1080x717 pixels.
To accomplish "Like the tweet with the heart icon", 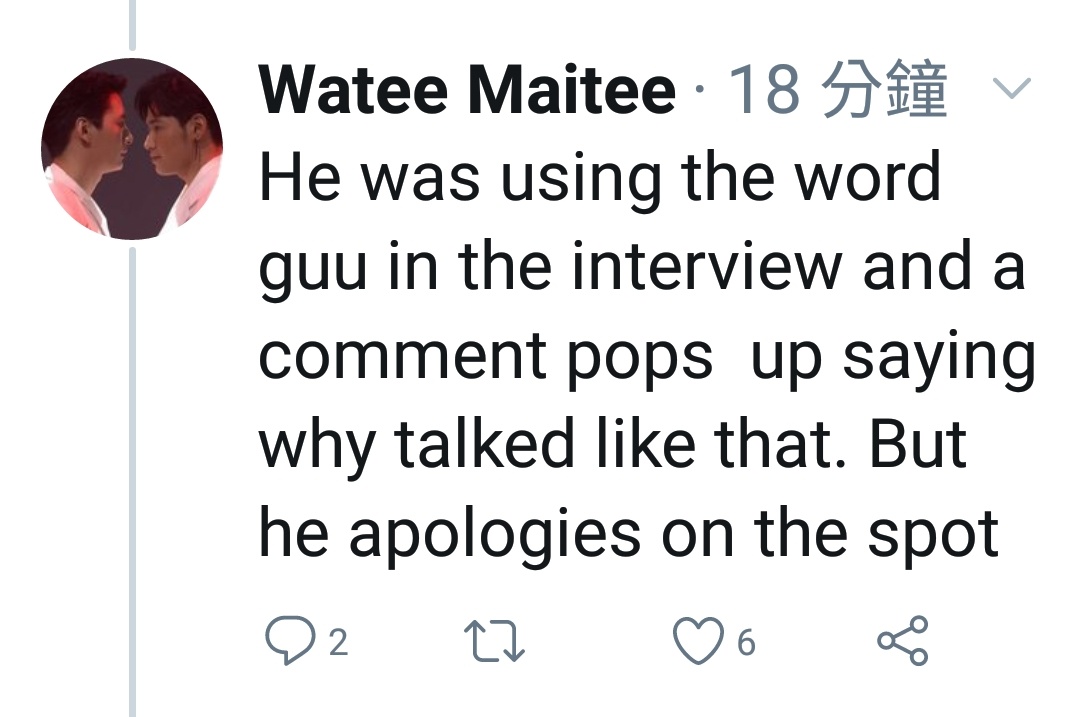I will click(x=698, y=641).
